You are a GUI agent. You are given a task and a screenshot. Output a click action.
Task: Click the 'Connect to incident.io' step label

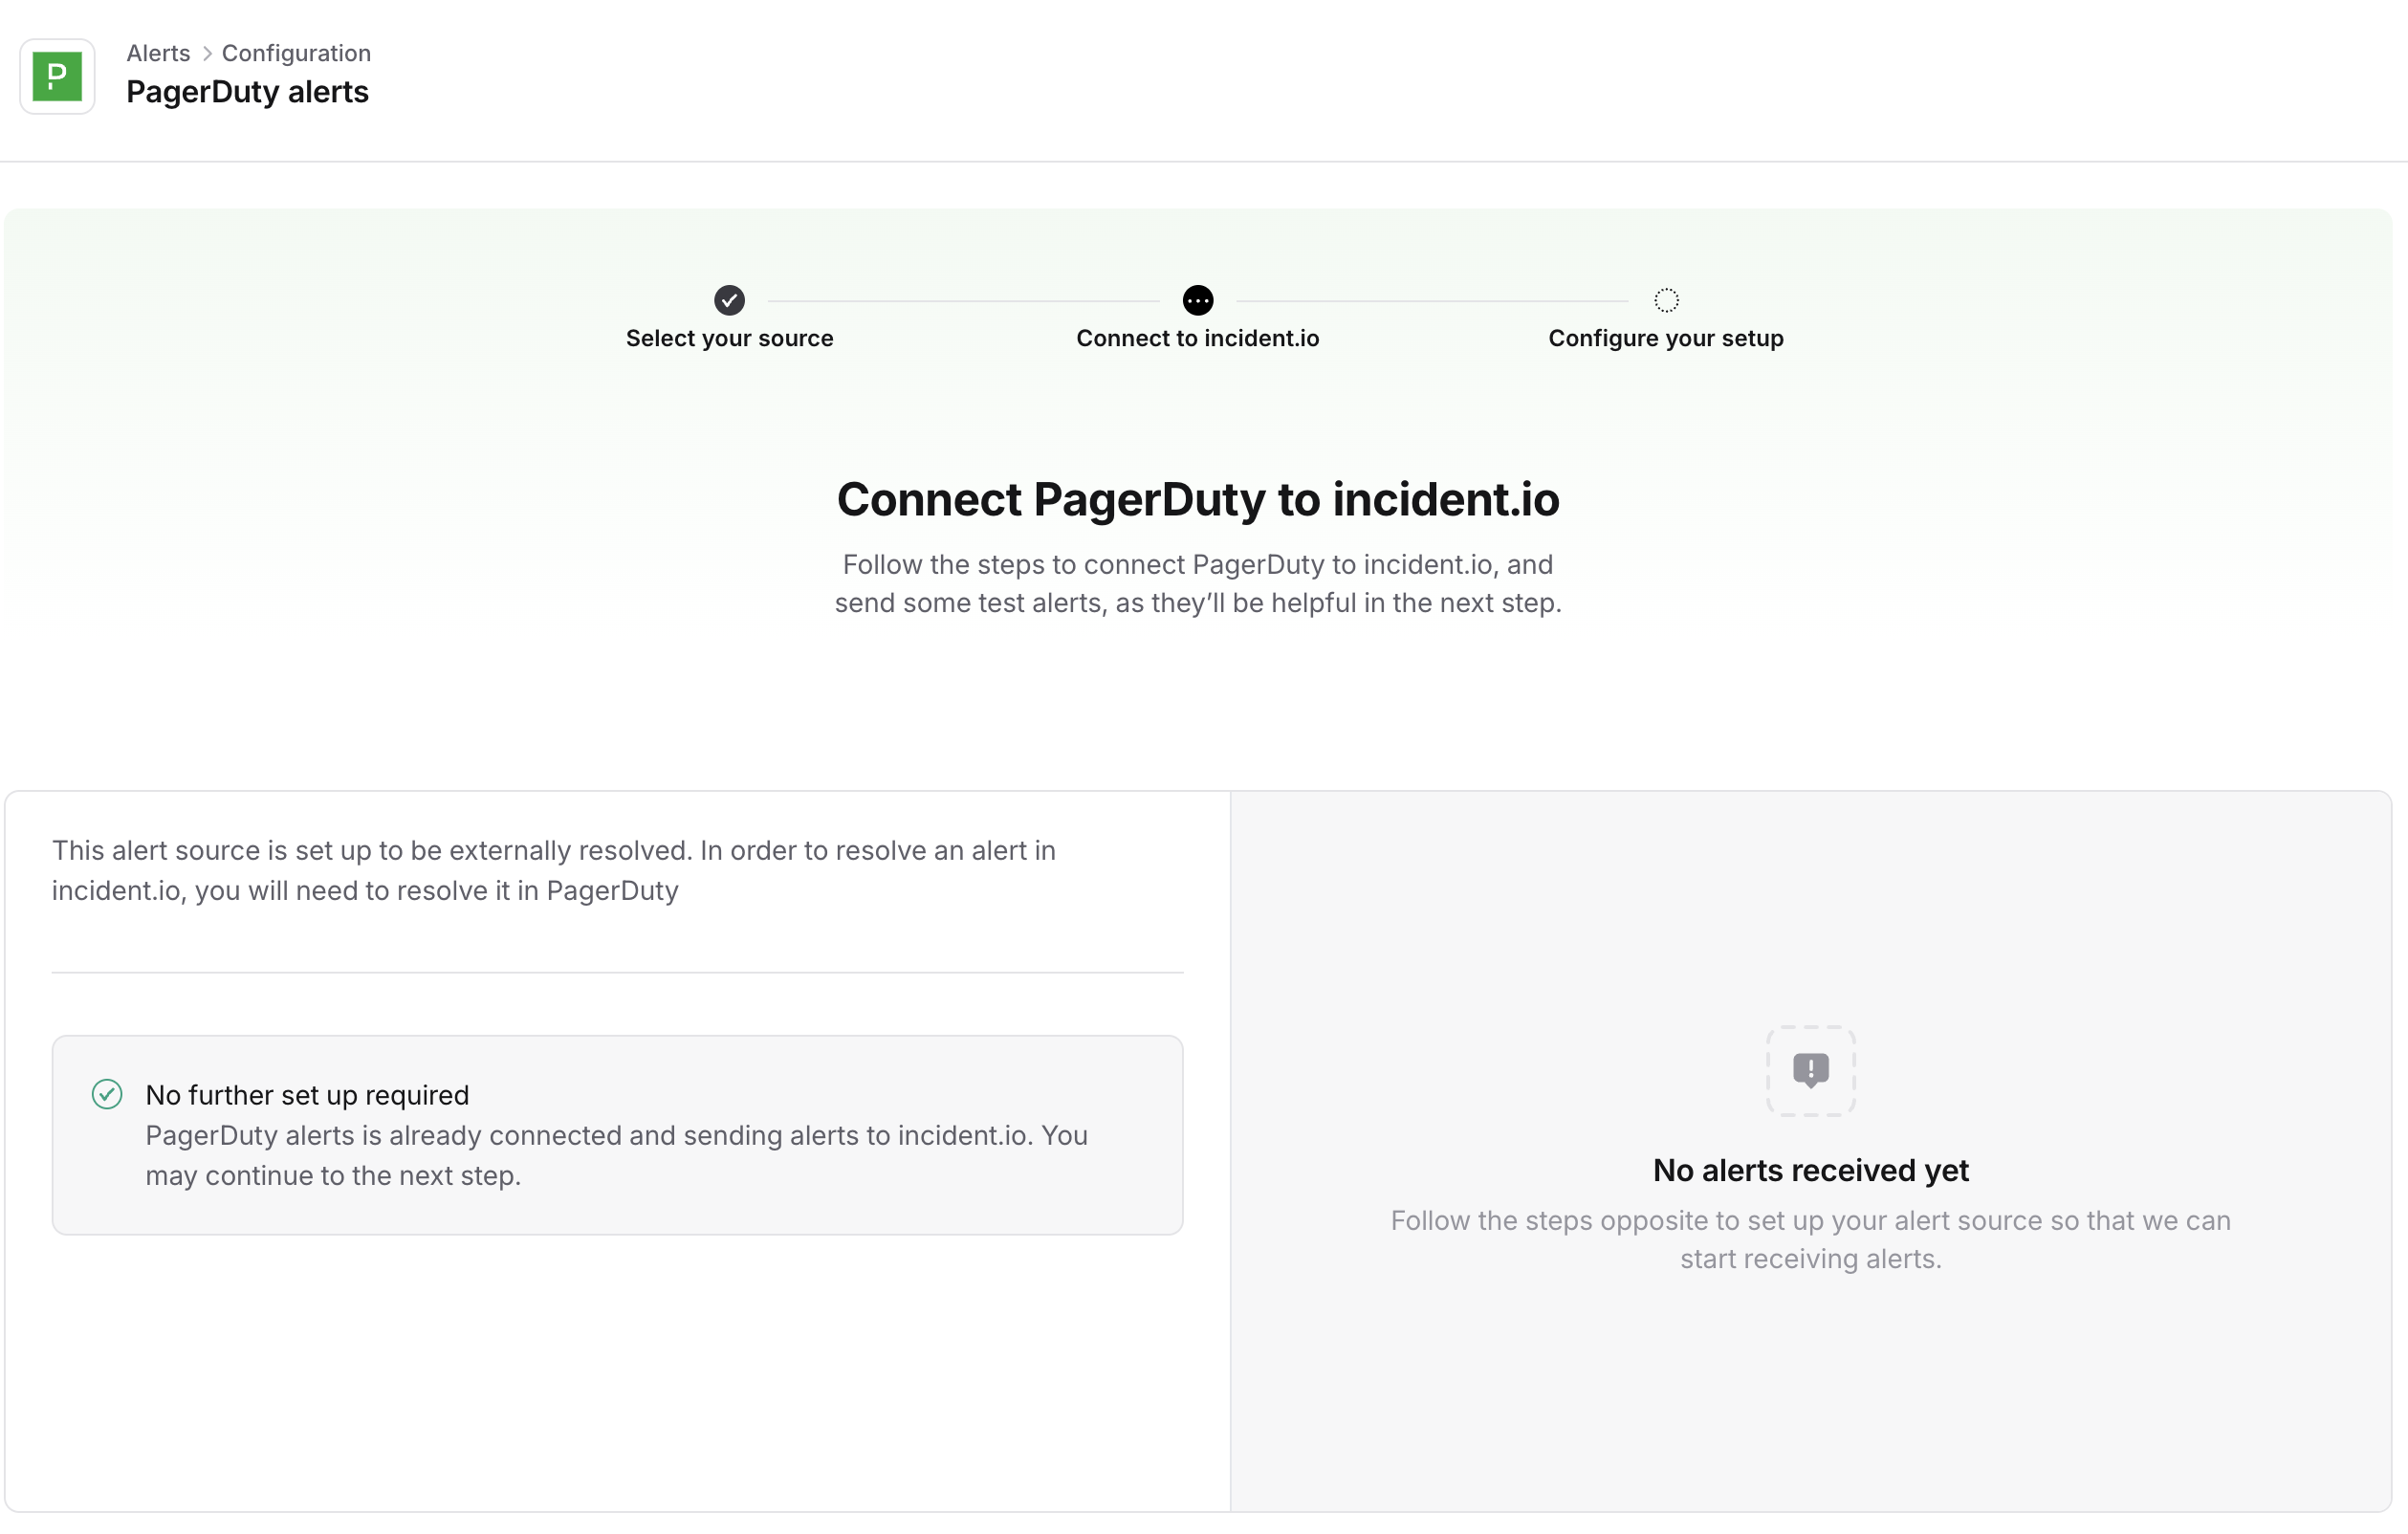[x=1197, y=338]
